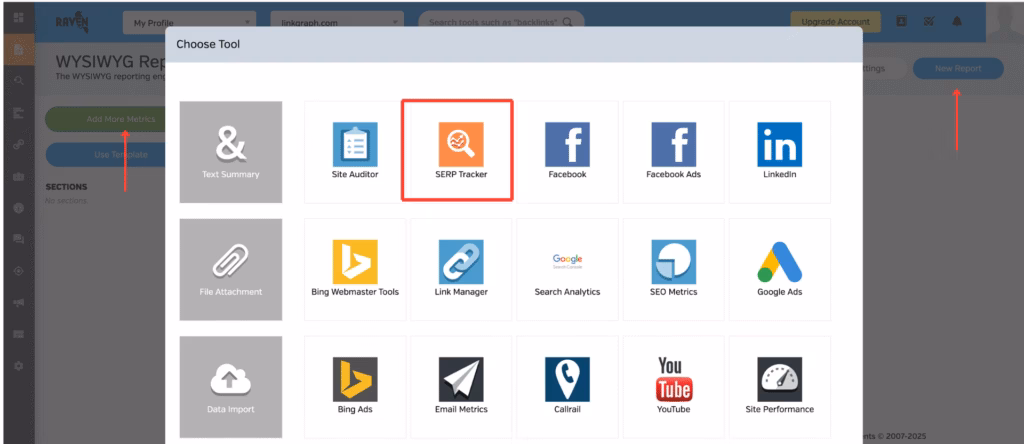Select the Email Metrics tool
1024x444 pixels.
(x=460, y=384)
